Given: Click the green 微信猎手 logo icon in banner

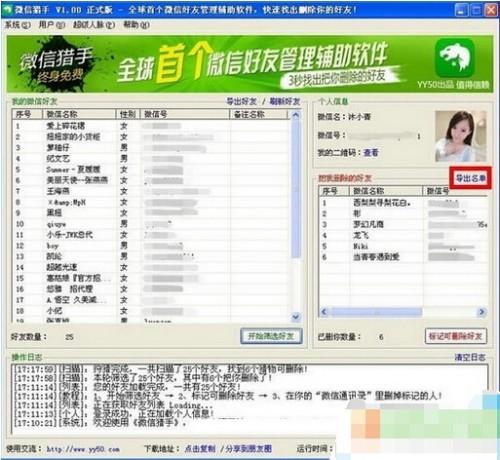Looking at the screenshot, I should tap(455, 58).
